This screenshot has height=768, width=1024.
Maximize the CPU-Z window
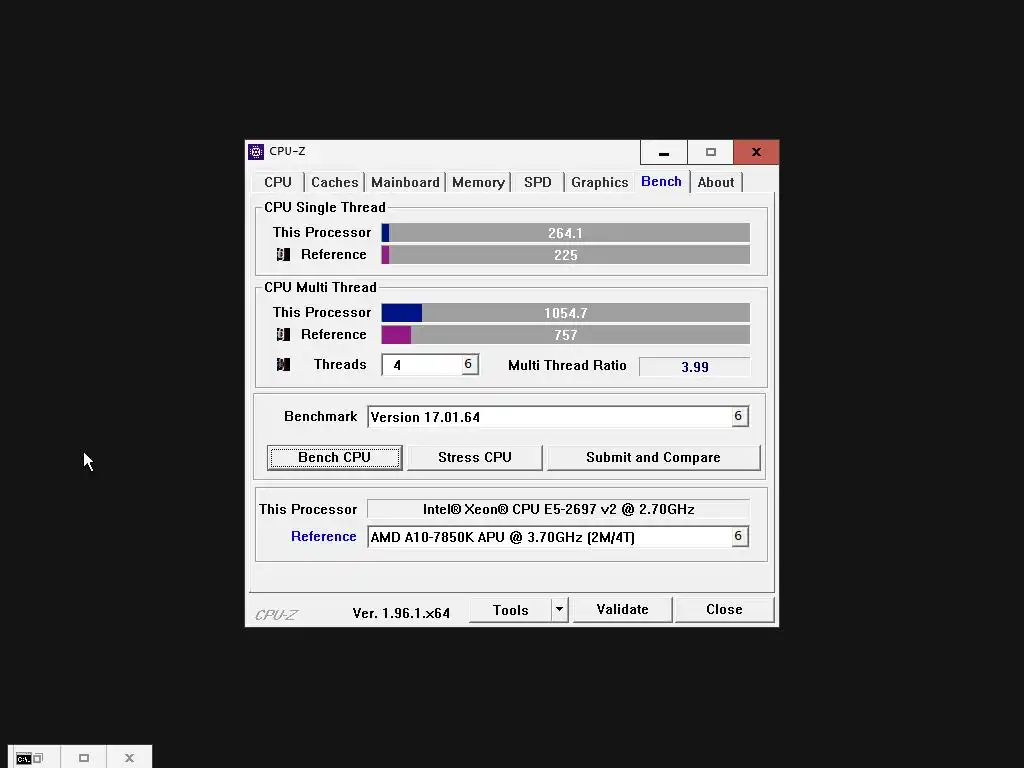coord(711,152)
